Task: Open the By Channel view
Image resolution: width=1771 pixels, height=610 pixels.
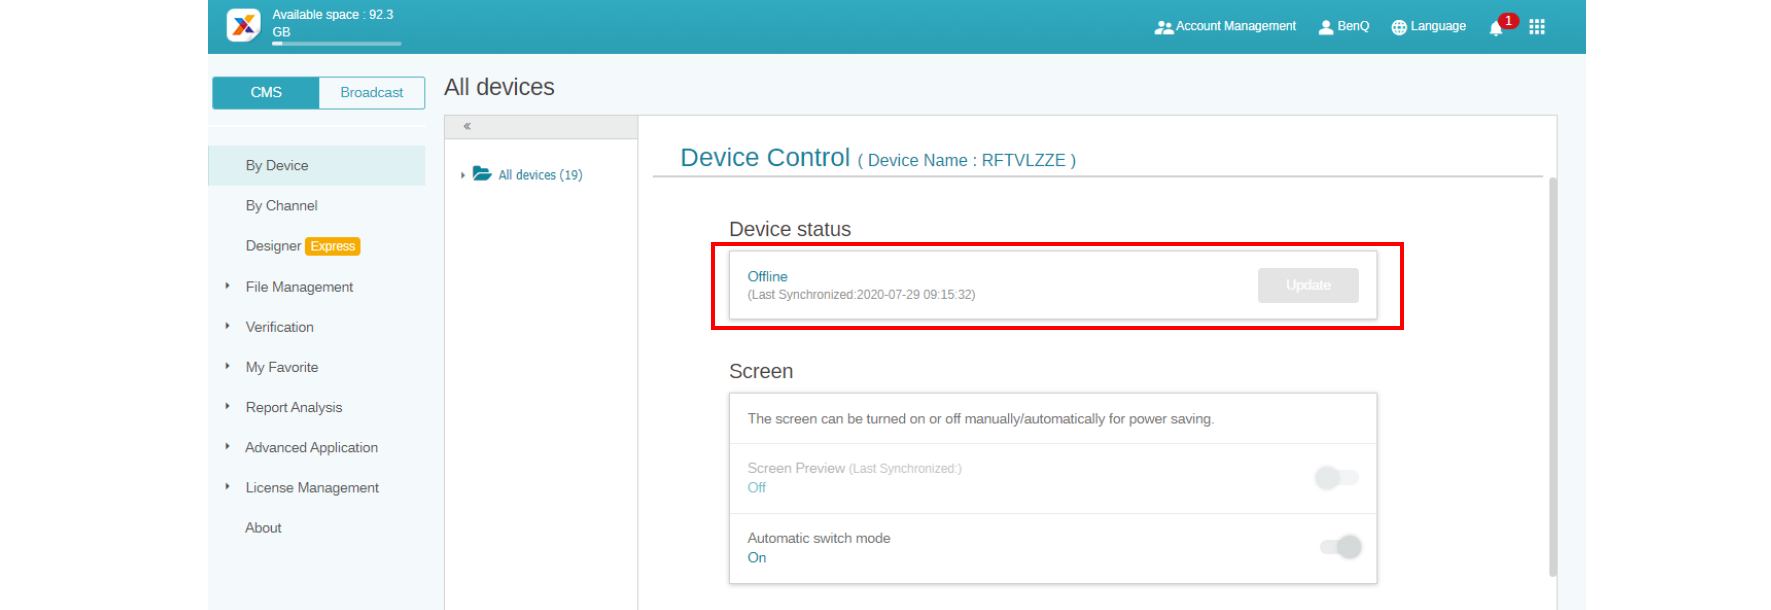Action: pyautogui.click(x=281, y=206)
